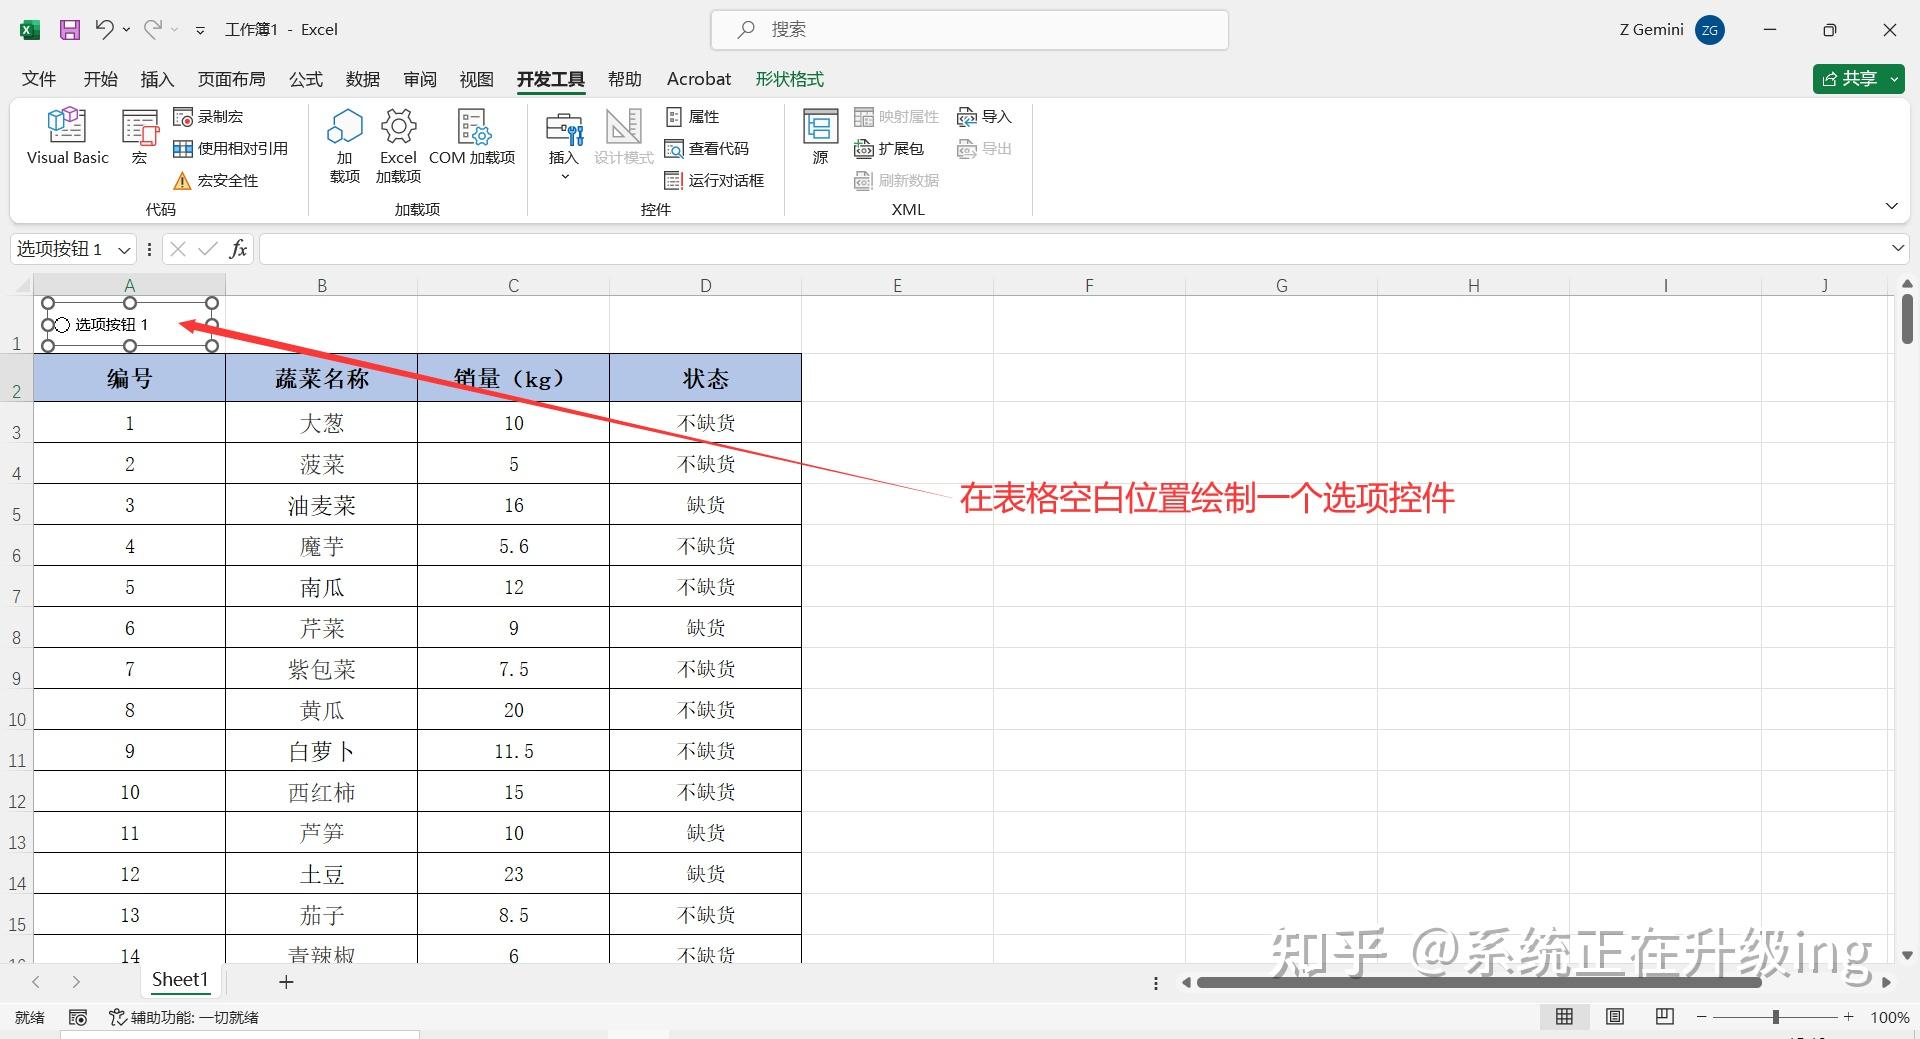Viewport: 1920px width, 1039px height.
Task: Click Run Dialog (运行对话框)
Action: click(x=714, y=181)
